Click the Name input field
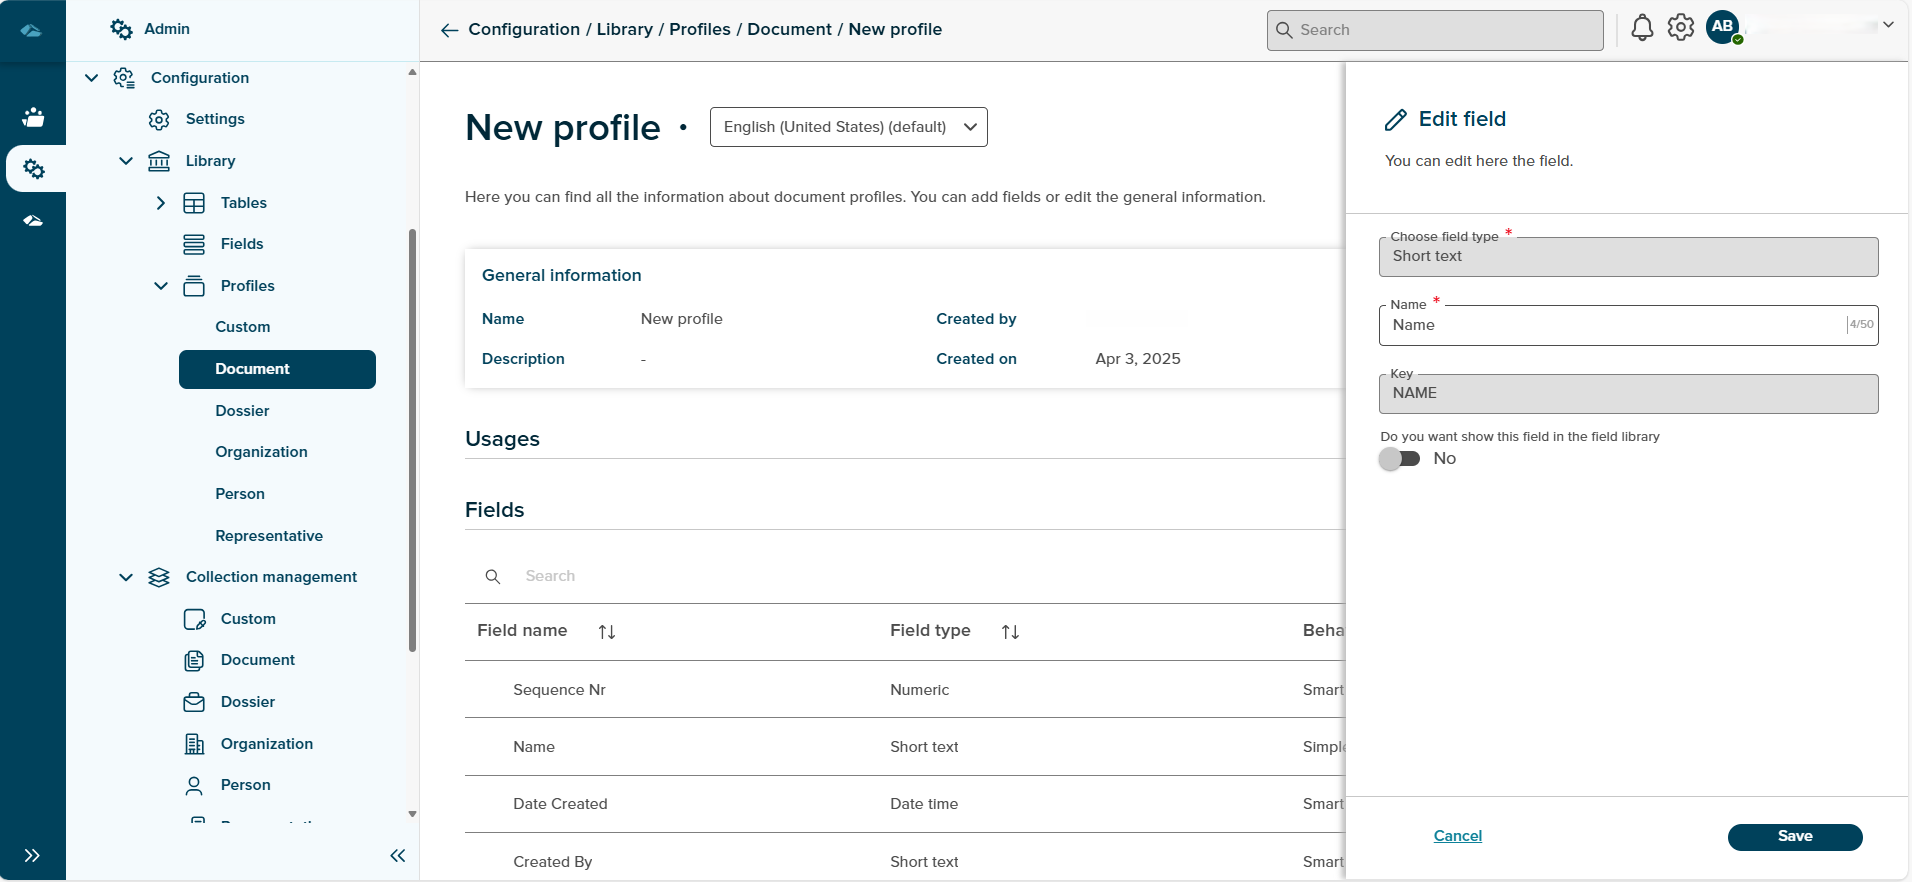The width and height of the screenshot is (1912, 882). pyautogui.click(x=1610, y=326)
